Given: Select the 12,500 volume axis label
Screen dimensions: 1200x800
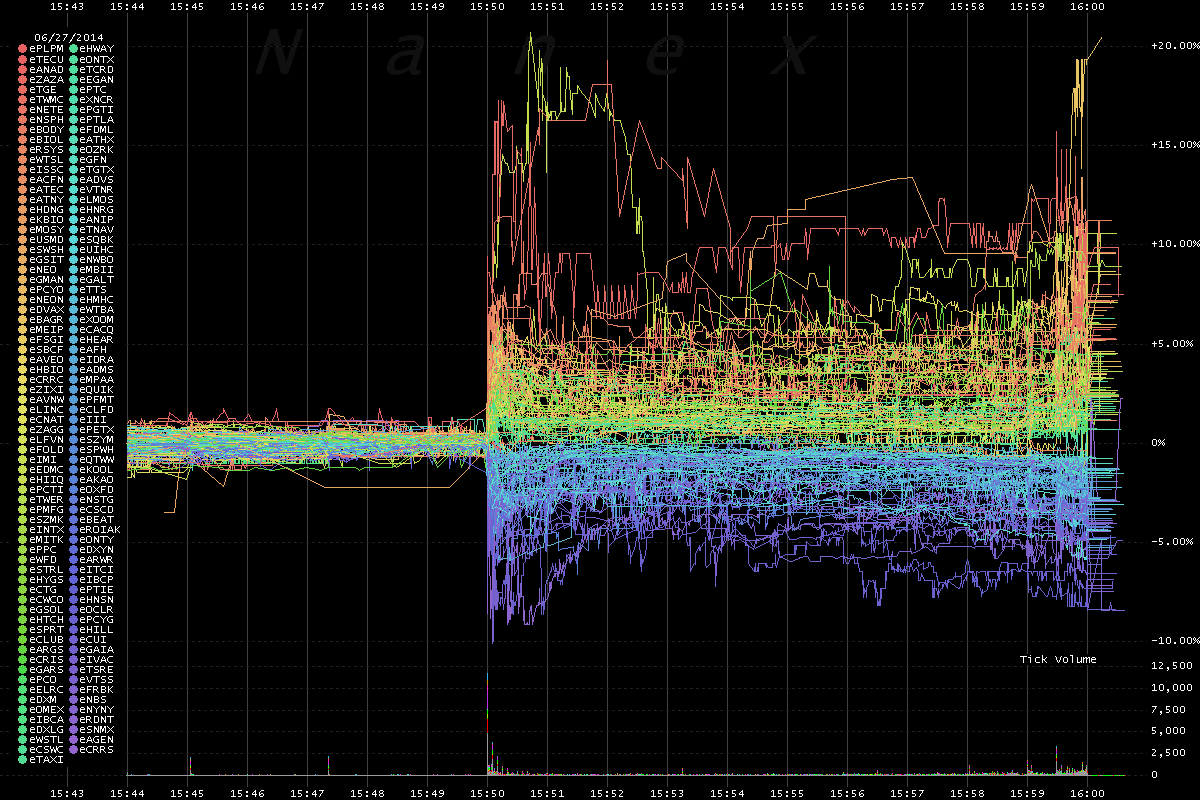Looking at the screenshot, I should click(x=1172, y=665).
